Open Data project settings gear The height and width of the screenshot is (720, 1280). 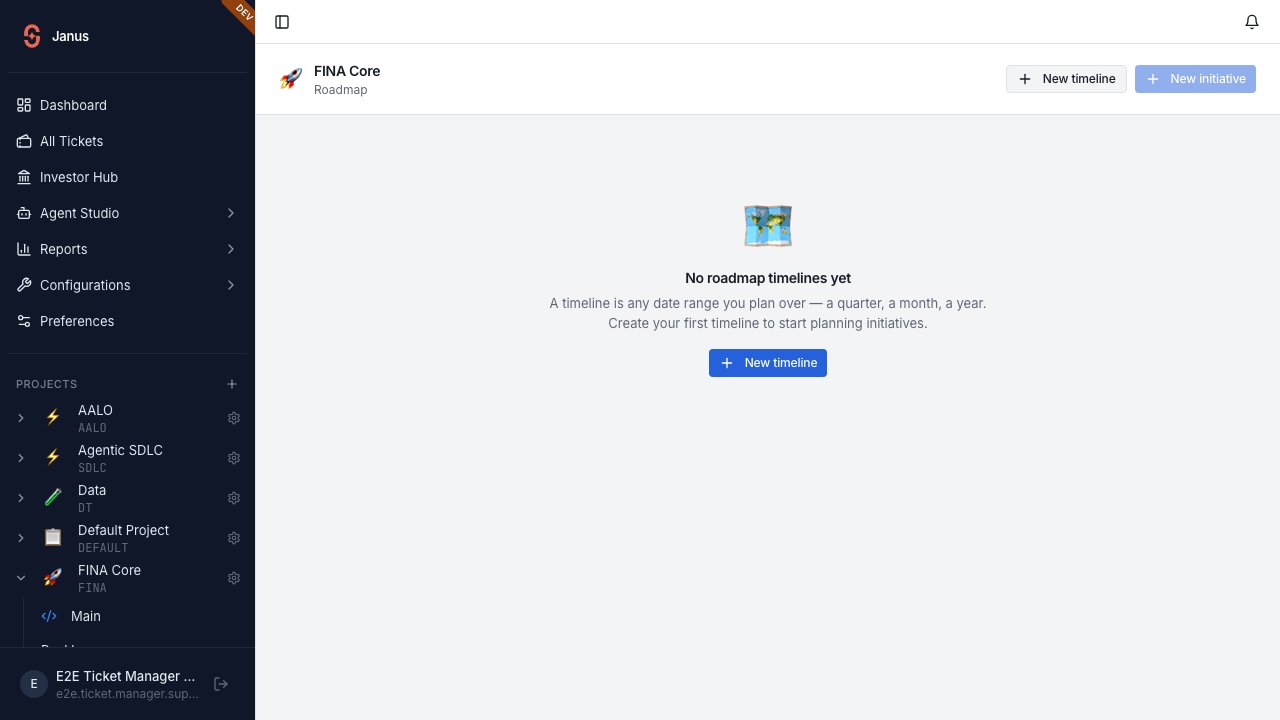click(234, 498)
